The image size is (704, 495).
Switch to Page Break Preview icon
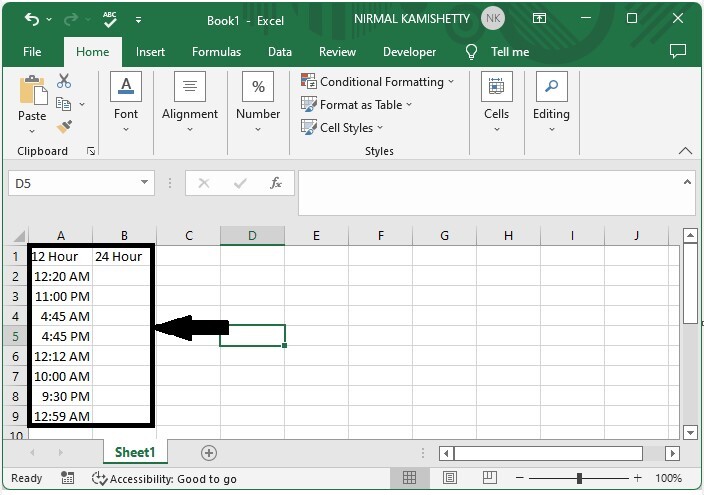click(489, 477)
